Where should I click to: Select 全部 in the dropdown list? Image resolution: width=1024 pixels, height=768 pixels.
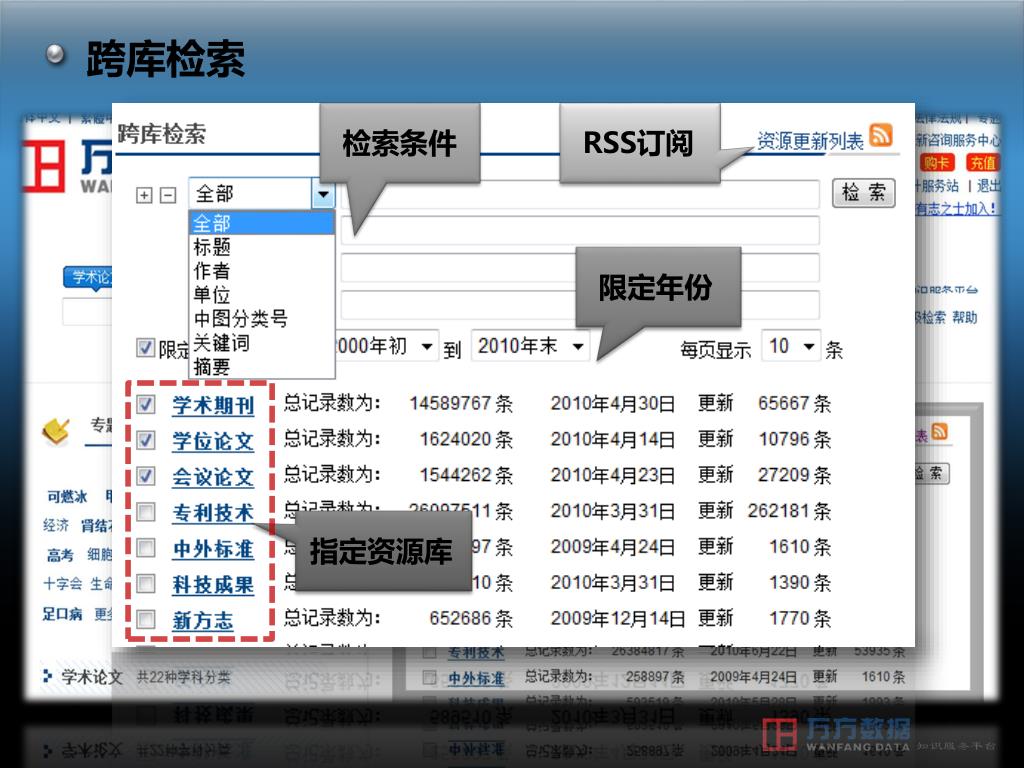pyautogui.click(x=263, y=223)
